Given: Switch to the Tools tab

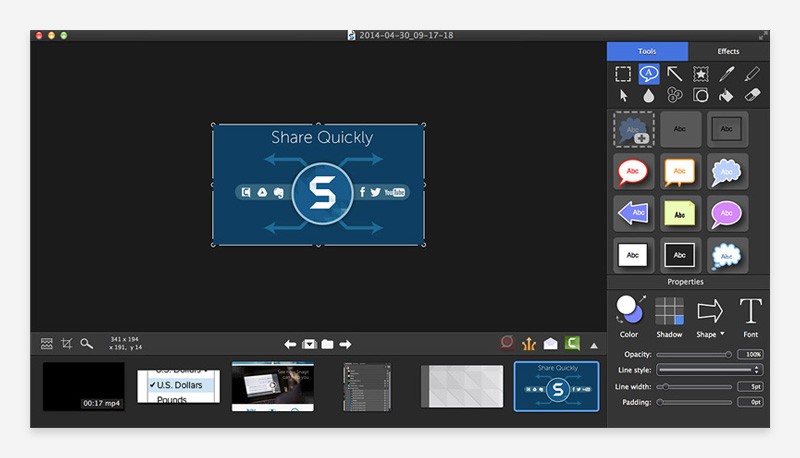Looking at the screenshot, I should (x=647, y=51).
